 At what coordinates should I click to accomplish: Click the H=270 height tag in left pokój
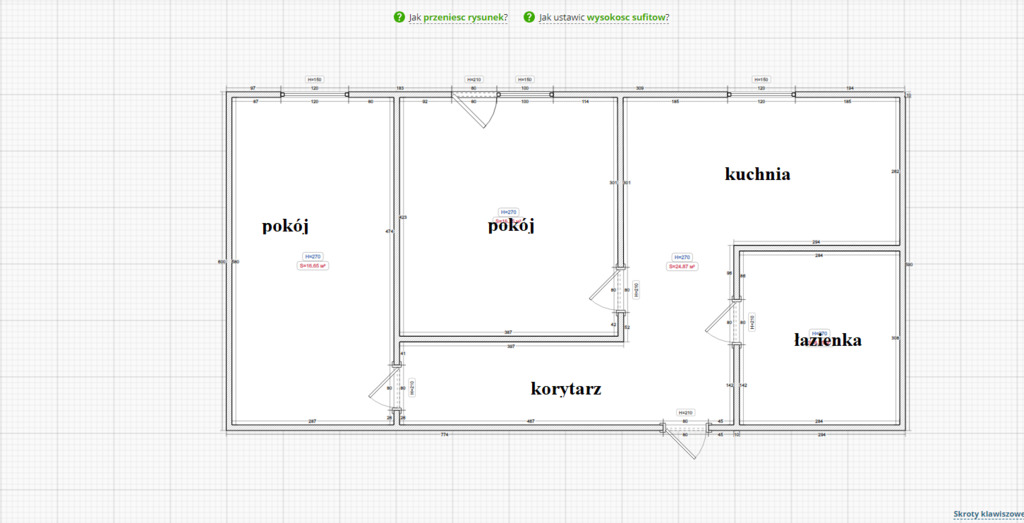click(312, 257)
